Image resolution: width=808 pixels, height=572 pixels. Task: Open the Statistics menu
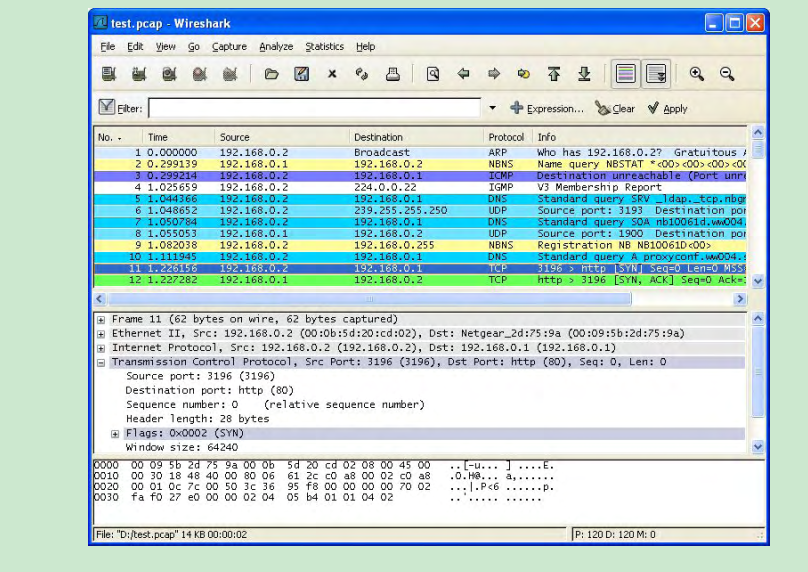[x=324, y=46]
